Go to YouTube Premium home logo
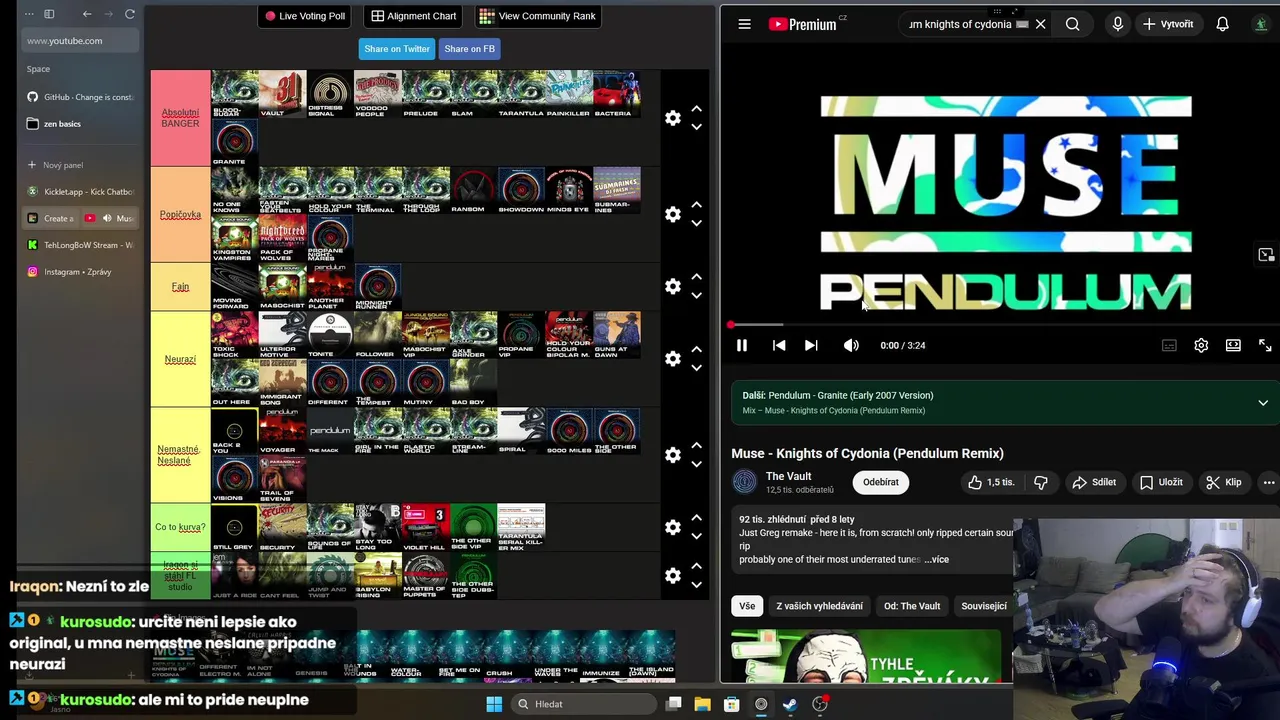This screenshot has width=1280, height=720. [803, 24]
